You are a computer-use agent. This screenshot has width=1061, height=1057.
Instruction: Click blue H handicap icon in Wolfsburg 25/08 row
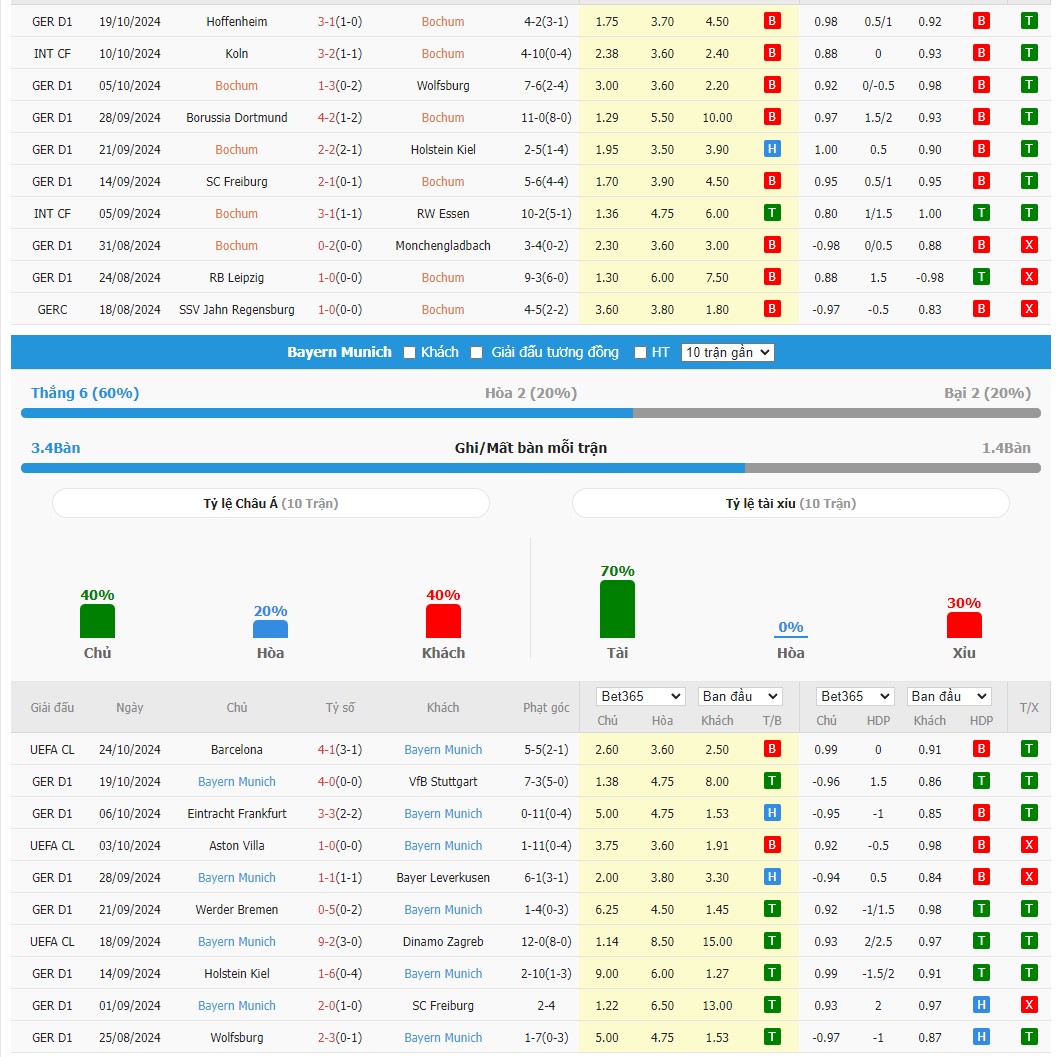[x=981, y=1036]
